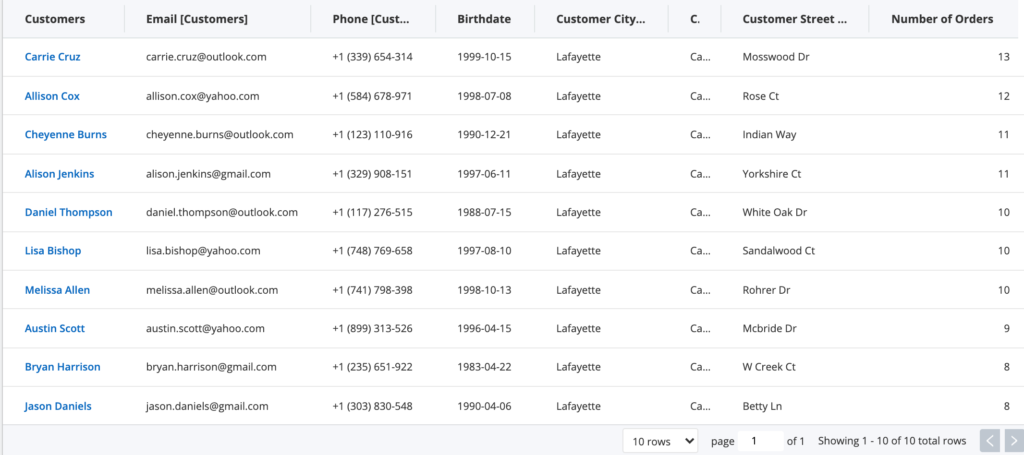Open Bryan Harrison customer link
This screenshot has width=1024, height=455.
62,367
